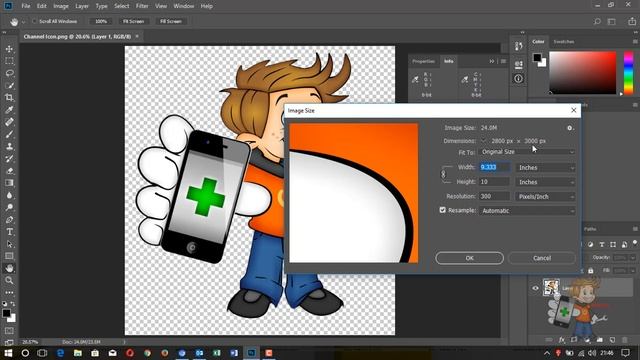The width and height of the screenshot is (640, 360).
Task: Select the Lasso tool
Action: click(x=9, y=73)
